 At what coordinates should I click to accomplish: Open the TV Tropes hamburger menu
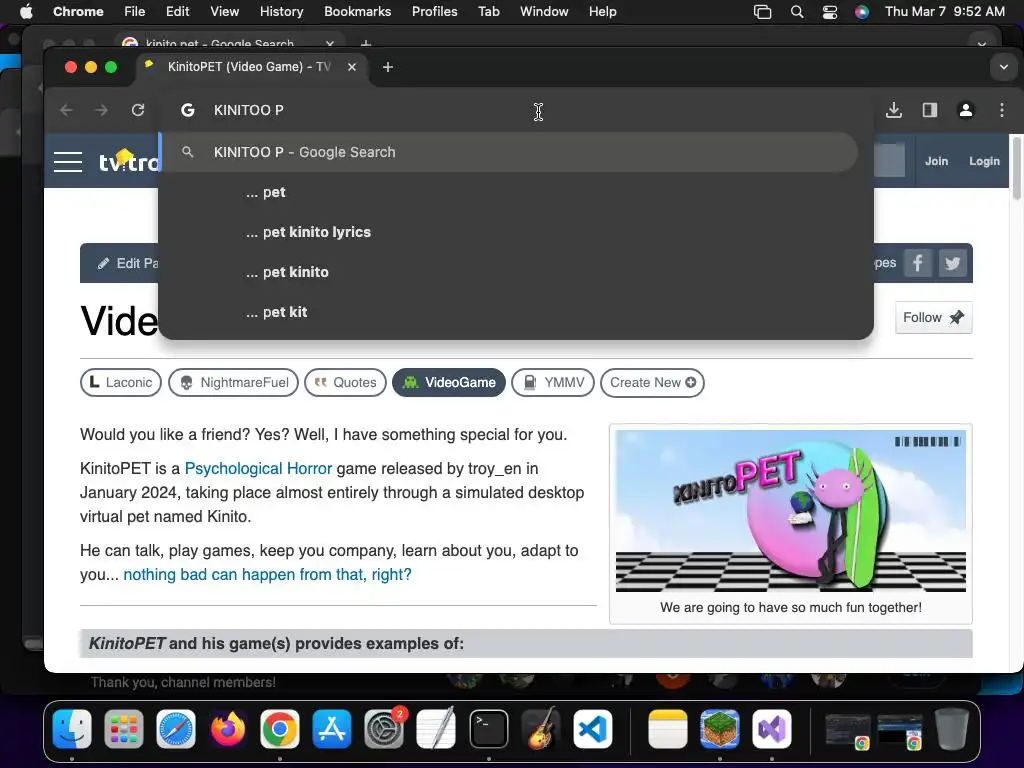click(x=68, y=162)
